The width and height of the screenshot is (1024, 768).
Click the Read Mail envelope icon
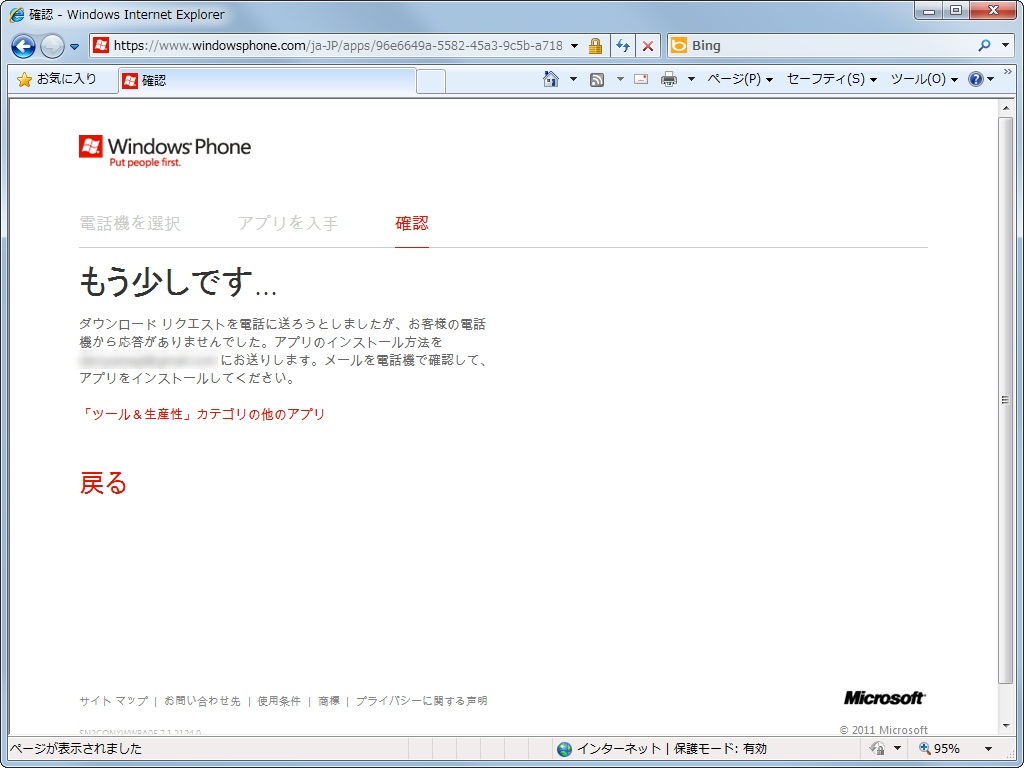[640, 78]
